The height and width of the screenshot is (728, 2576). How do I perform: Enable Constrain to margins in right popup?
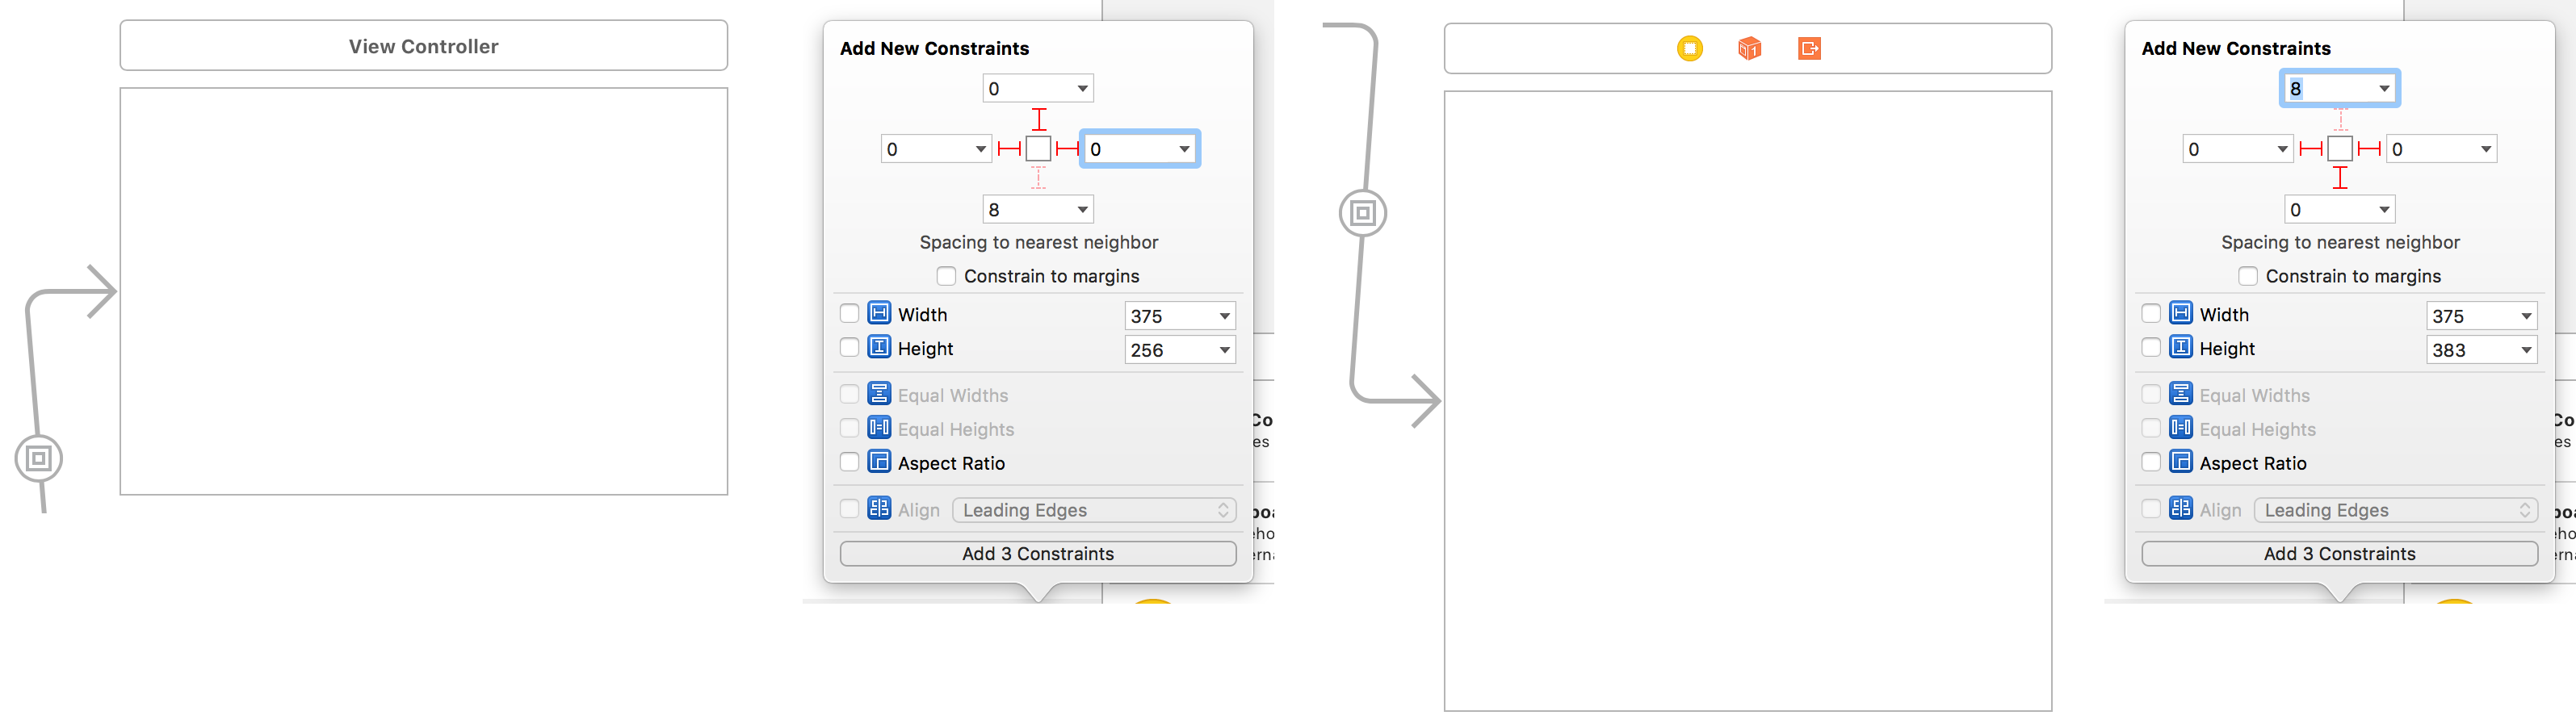point(2248,275)
